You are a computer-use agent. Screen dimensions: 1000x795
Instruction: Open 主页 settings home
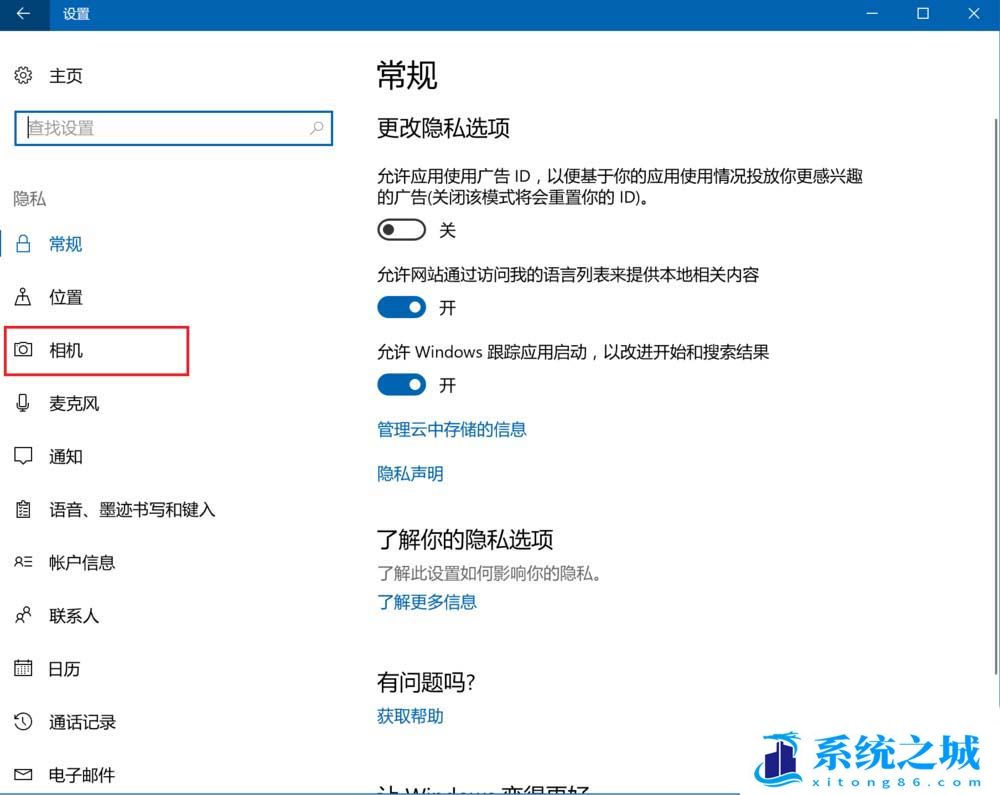[66, 76]
